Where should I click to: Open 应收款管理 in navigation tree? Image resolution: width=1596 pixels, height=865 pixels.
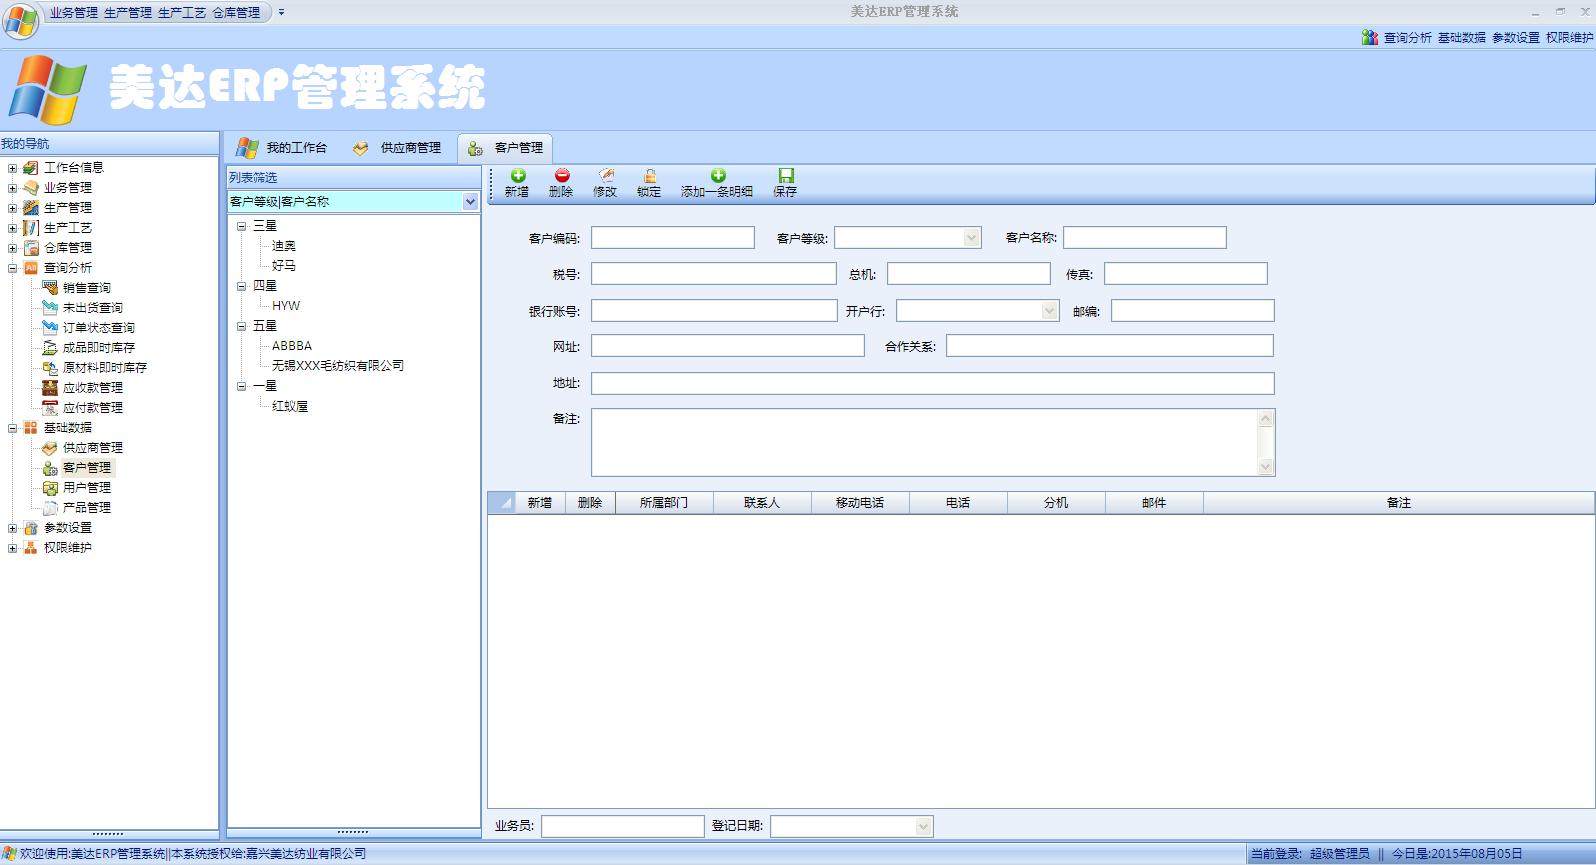point(93,388)
